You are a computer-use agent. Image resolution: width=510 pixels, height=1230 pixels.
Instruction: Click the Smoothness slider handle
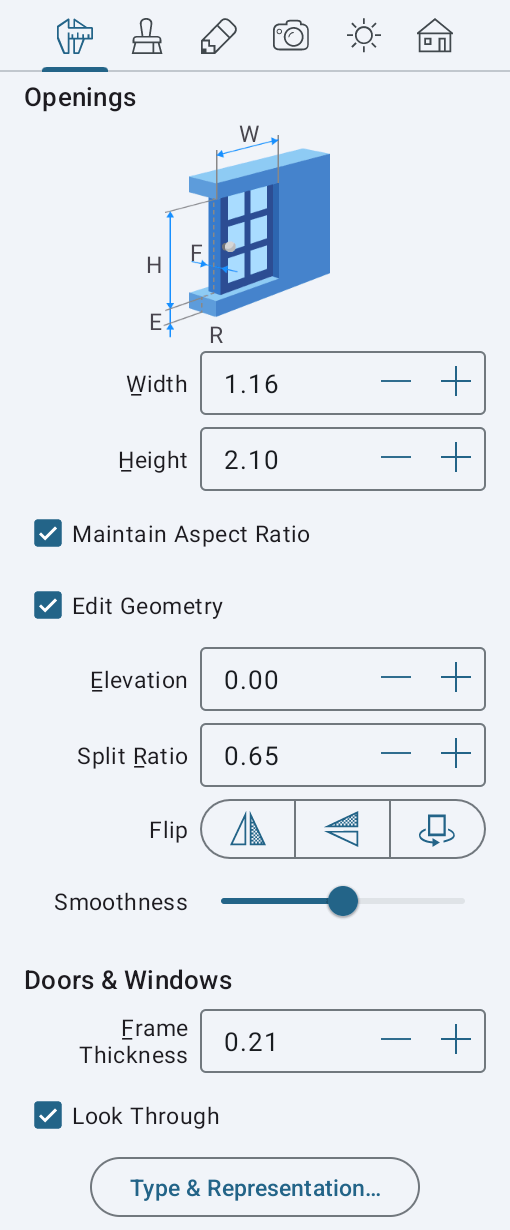pyautogui.click(x=343, y=901)
